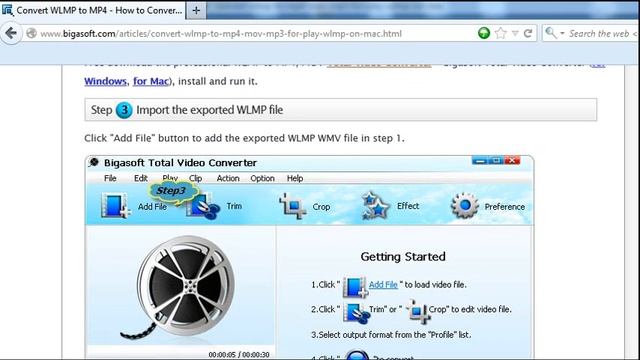The height and width of the screenshot is (360, 640).
Task: Click the Getting Started heading text
Action: pos(403,257)
